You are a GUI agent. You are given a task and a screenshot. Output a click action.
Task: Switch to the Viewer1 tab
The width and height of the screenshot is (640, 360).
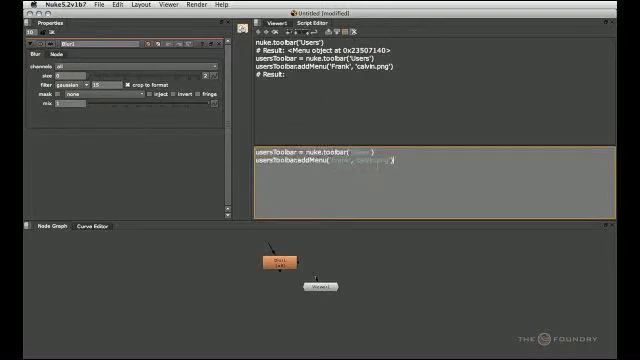coord(277,23)
